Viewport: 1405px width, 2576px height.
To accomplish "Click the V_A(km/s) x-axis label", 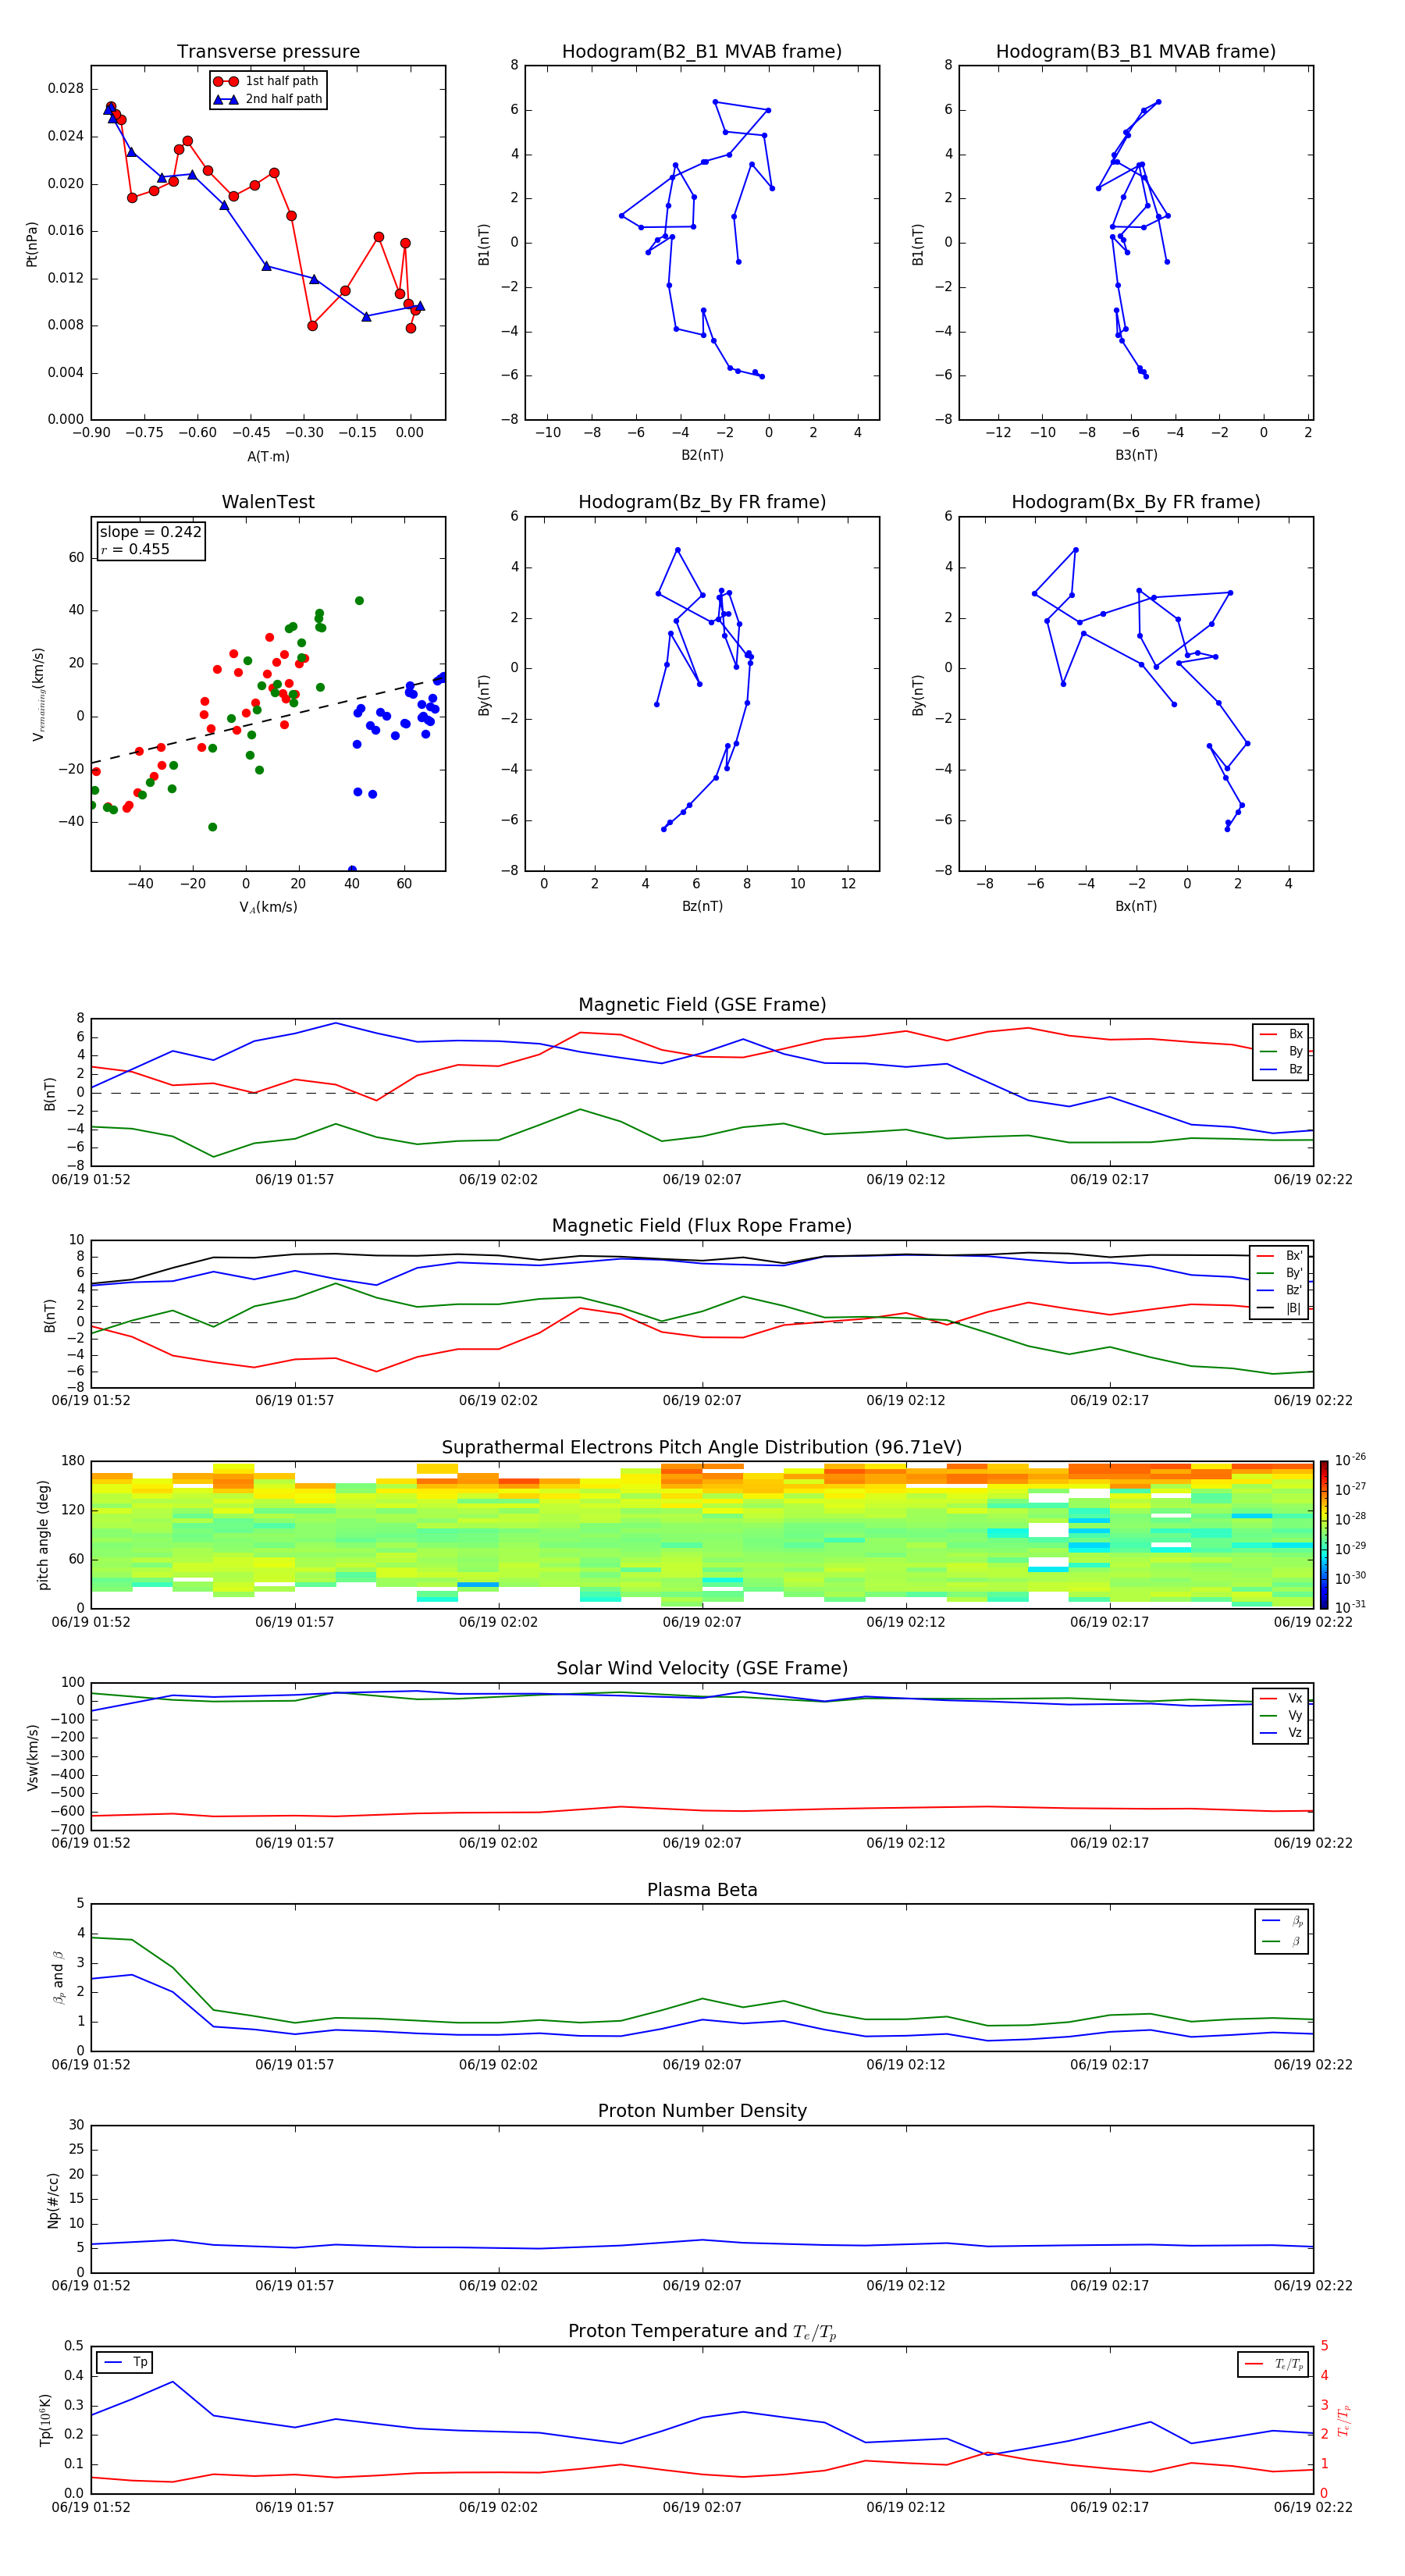I will coord(268,907).
